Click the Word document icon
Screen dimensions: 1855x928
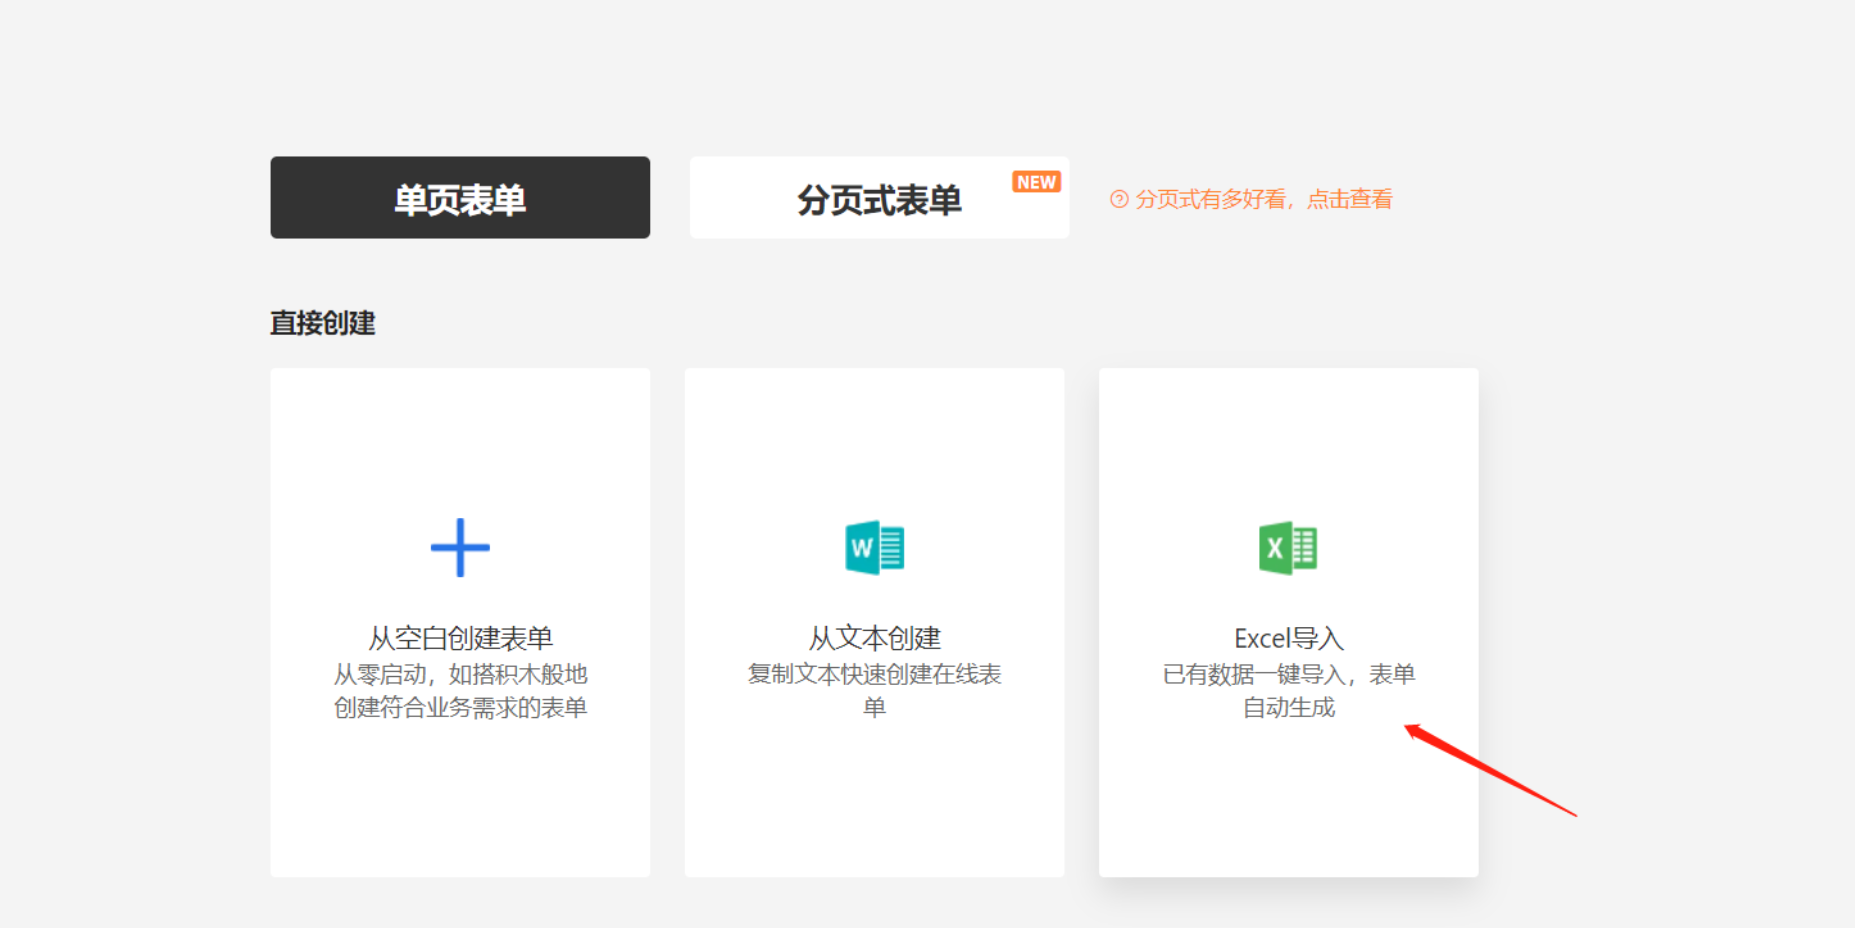[875, 547]
